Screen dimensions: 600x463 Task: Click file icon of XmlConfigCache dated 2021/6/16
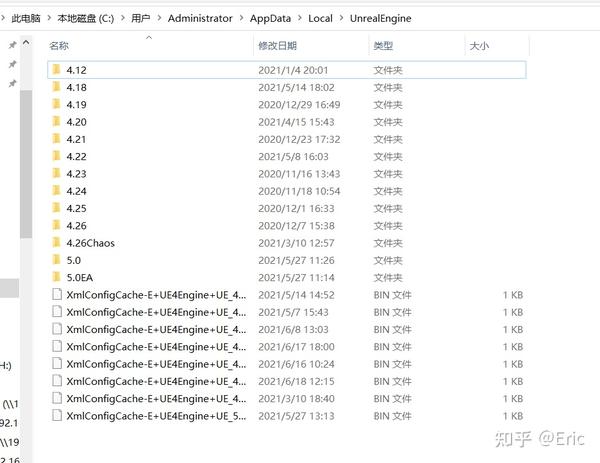point(57,364)
